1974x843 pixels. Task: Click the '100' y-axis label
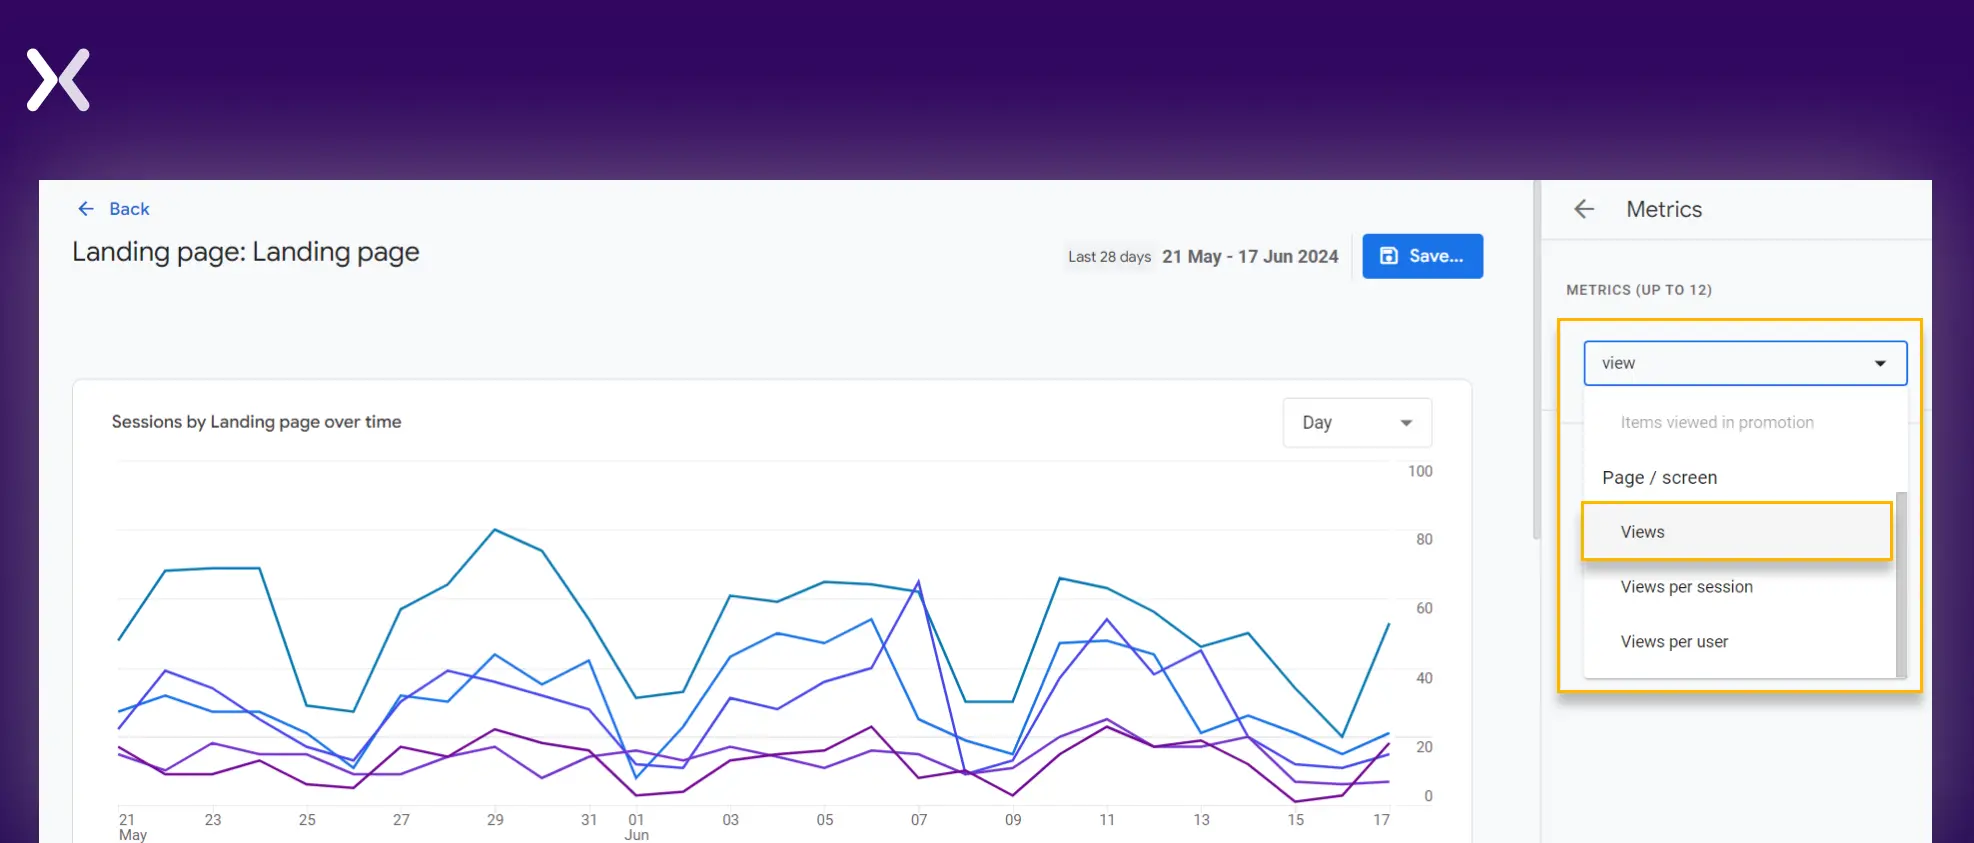(1420, 471)
